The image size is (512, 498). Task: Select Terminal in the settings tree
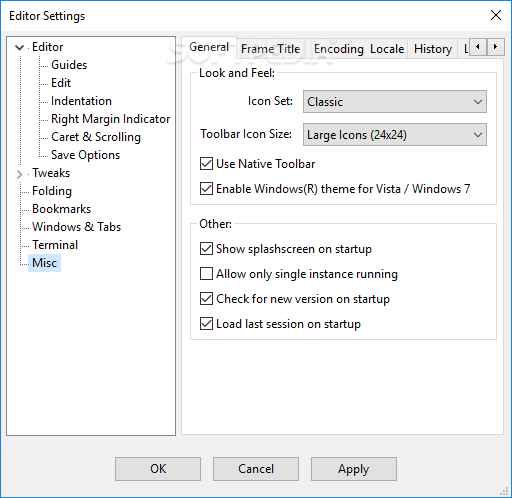[55, 245]
